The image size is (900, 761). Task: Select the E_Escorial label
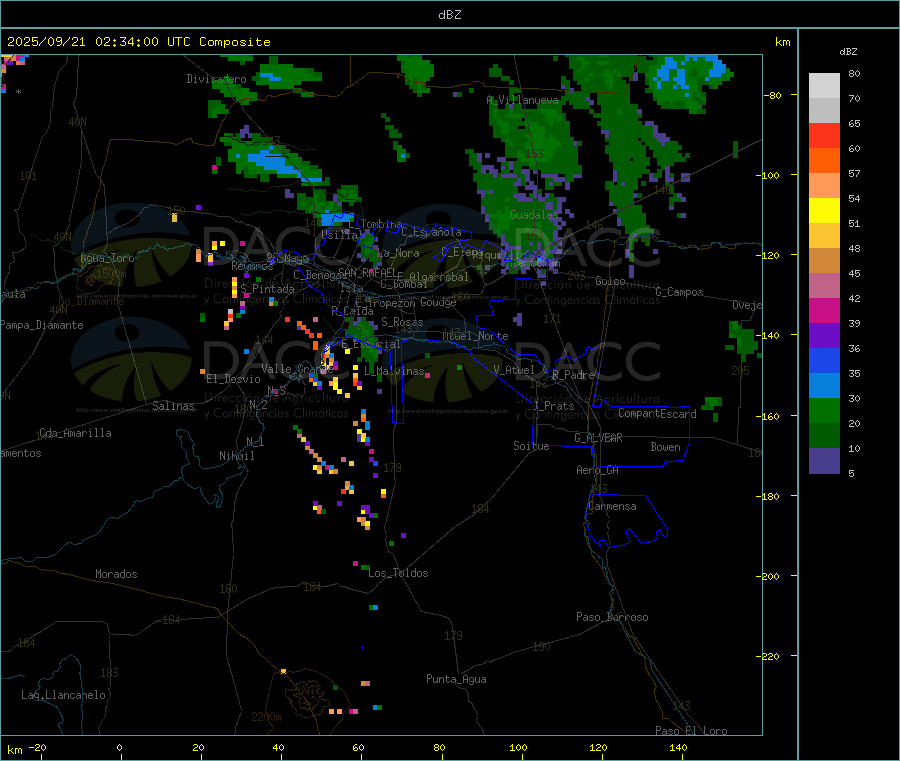click(x=370, y=344)
